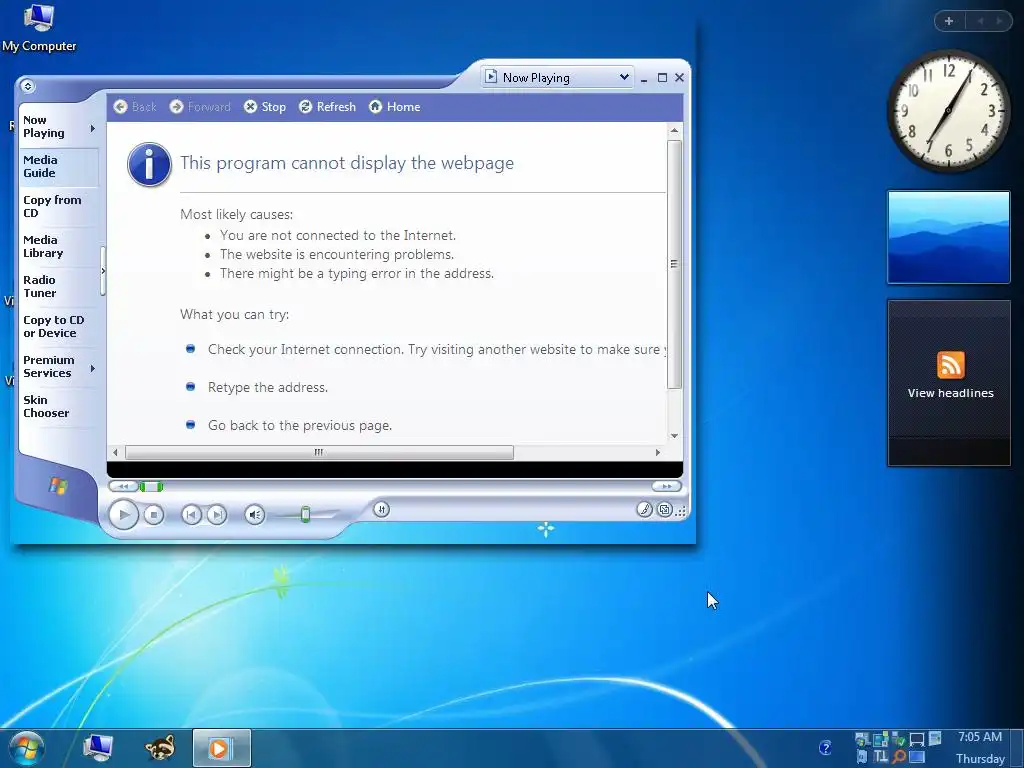
Task: Click the horizontal scrollbar thumb
Action: pos(319,452)
